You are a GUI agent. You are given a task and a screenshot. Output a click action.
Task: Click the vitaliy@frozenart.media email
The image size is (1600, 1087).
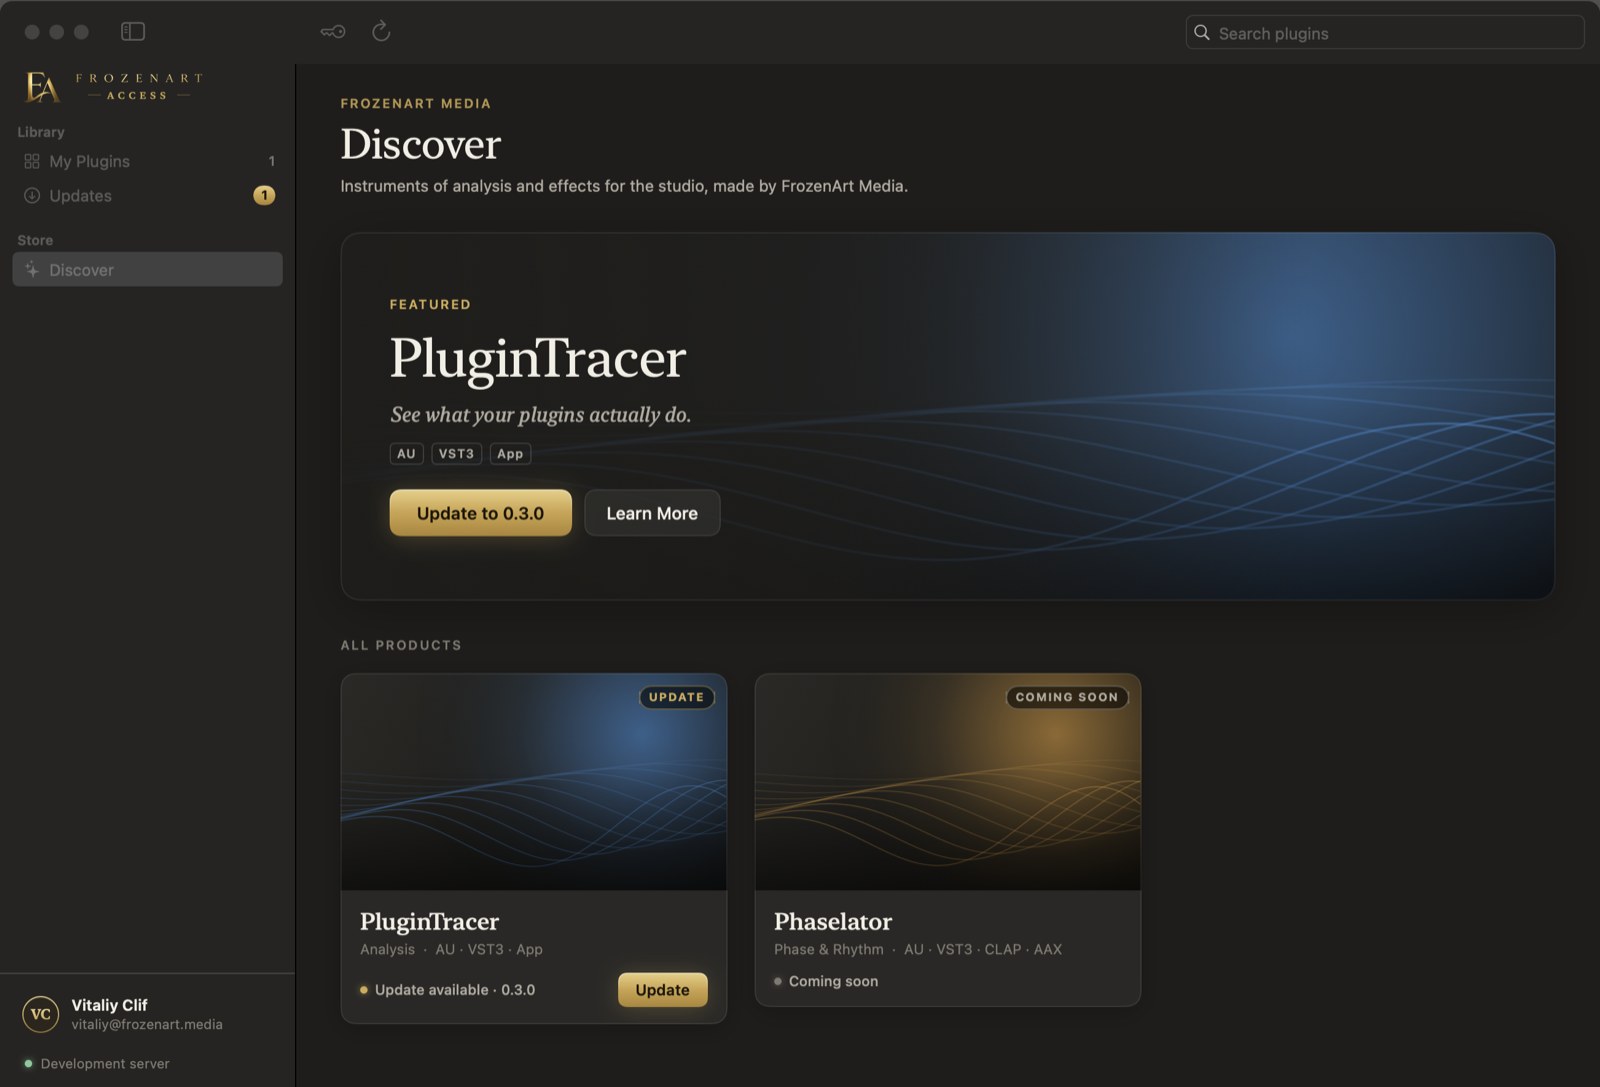coord(147,1025)
